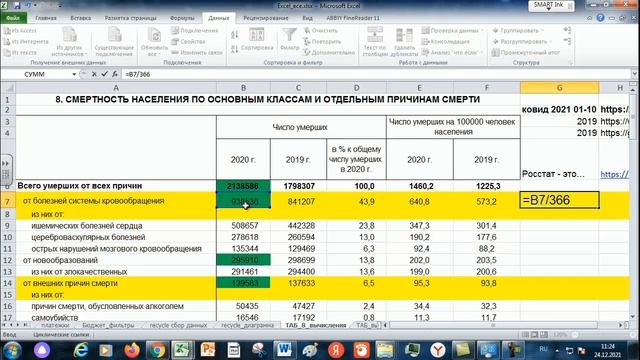Select Normal view button in the status bar
The width and height of the screenshot is (640, 360).
(525, 335)
